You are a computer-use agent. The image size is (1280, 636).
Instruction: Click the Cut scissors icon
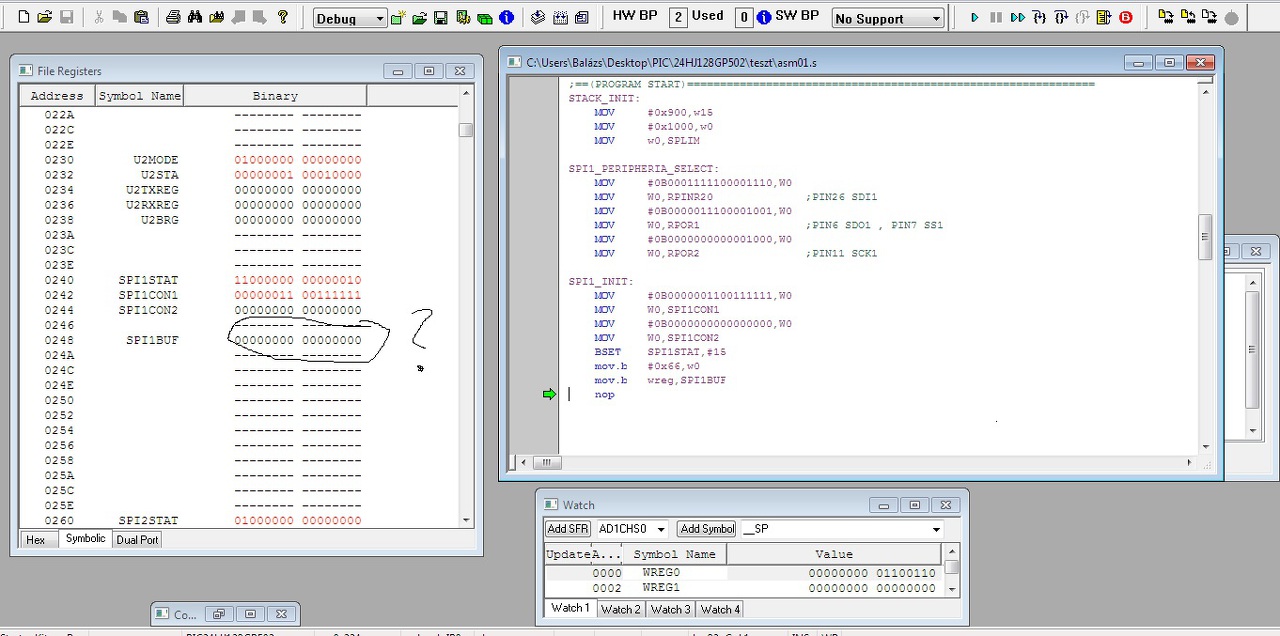(98, 17)
